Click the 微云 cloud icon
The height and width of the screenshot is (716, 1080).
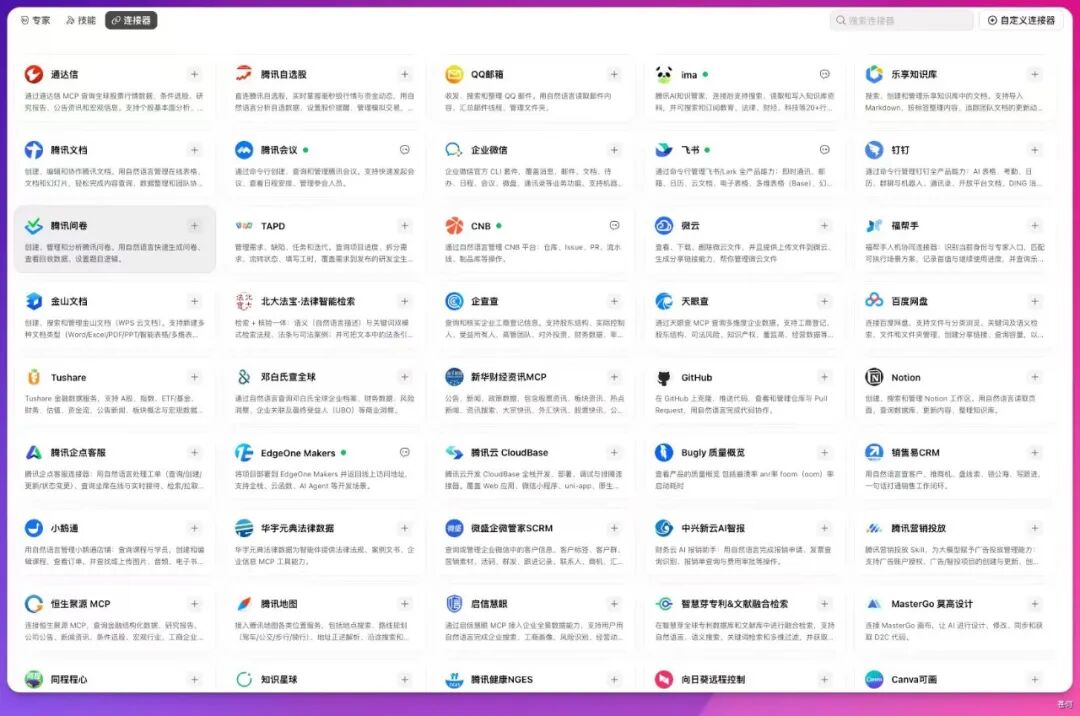[664, 225]
